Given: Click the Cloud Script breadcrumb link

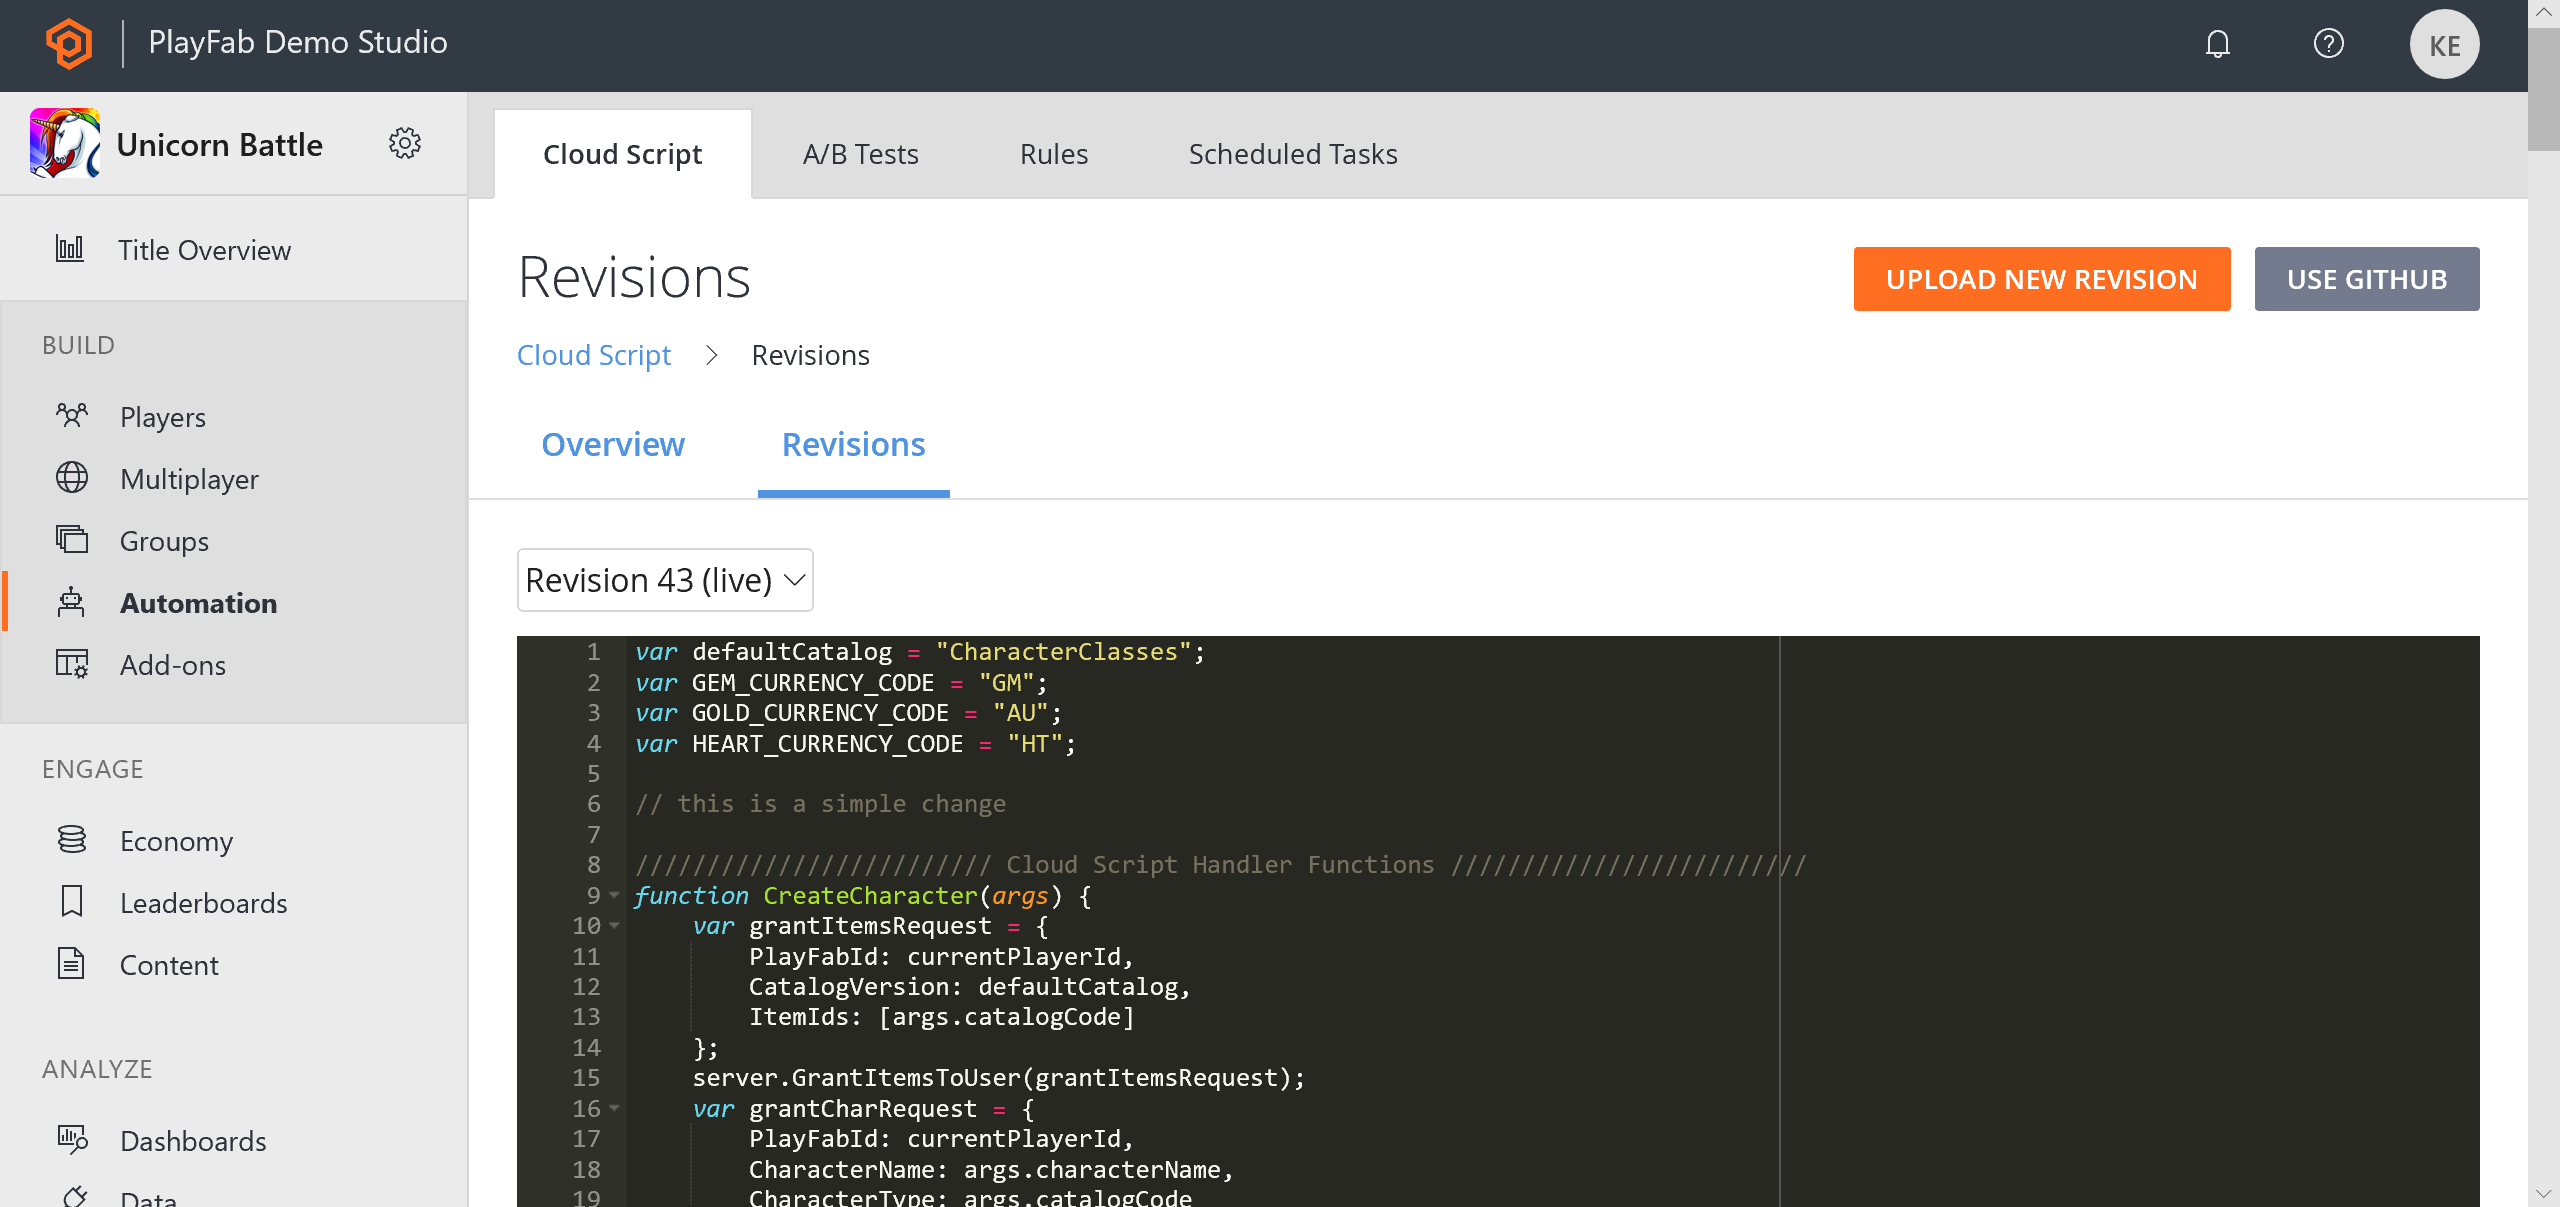Looking at the screenshot, I should (594, 354).
